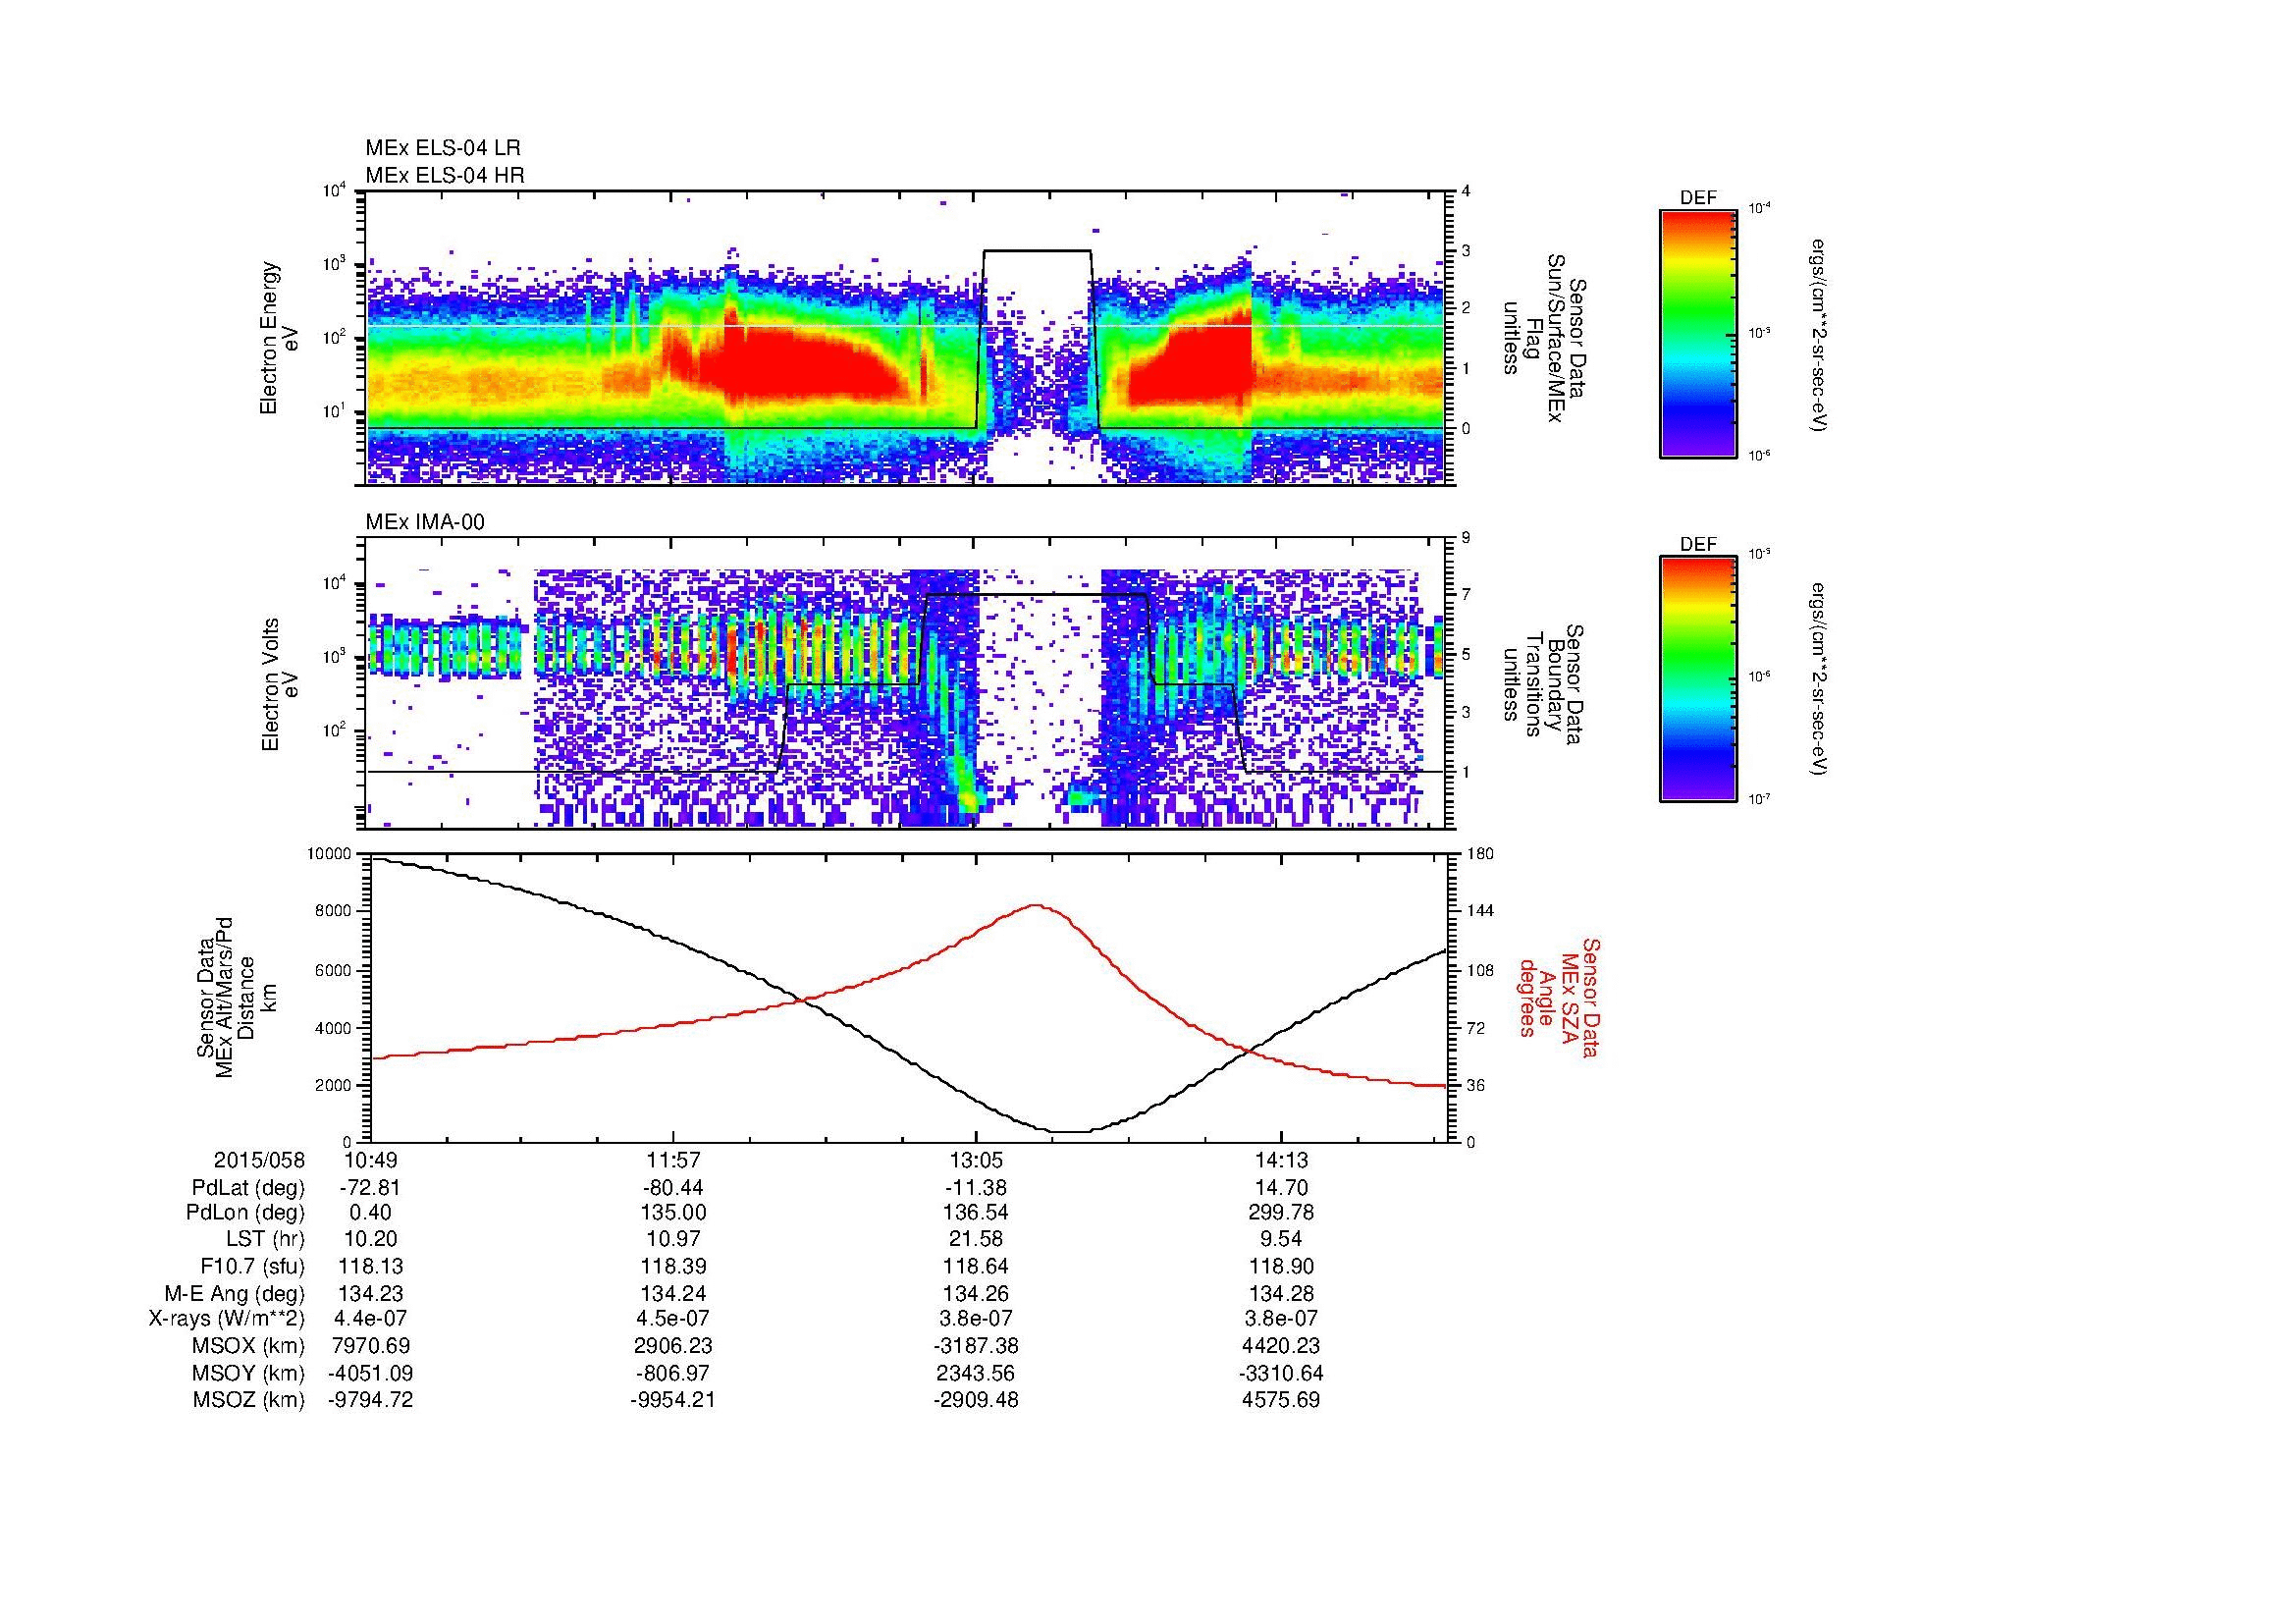This screenshot has height=1623, width=2296.
Task: Click the top plot's 'Sun/Surface/MEx Flag' label
Action: tap(1543, 338)
